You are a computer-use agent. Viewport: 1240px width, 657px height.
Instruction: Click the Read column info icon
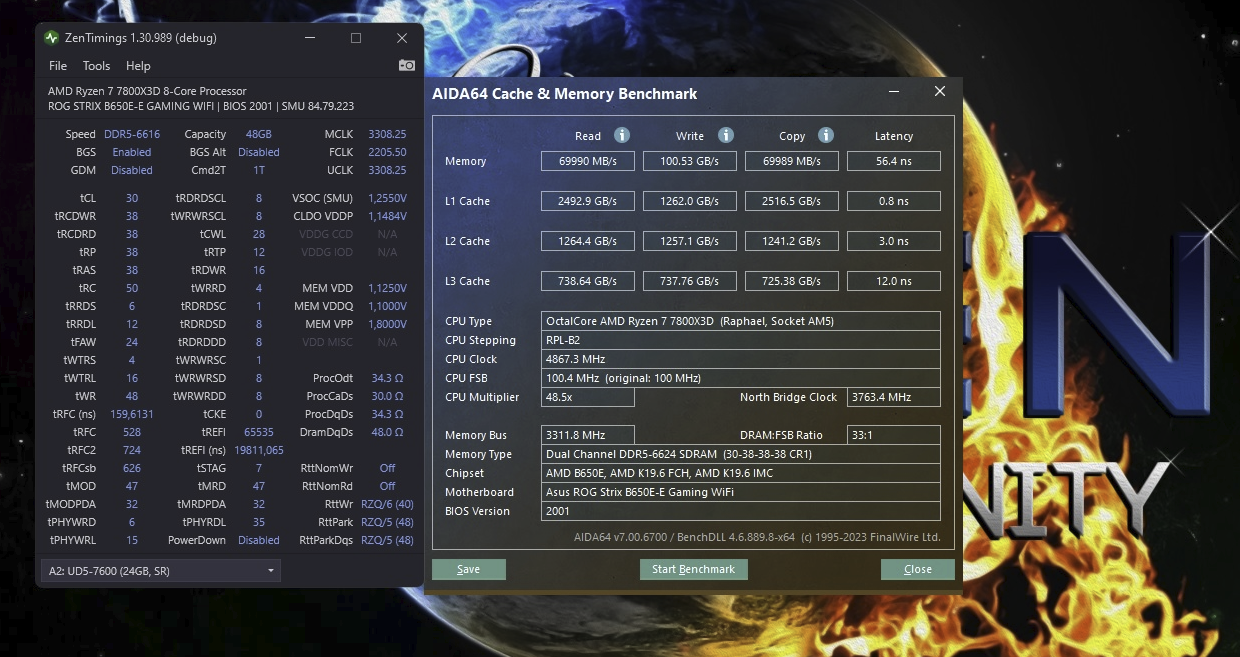coord(621,135)
